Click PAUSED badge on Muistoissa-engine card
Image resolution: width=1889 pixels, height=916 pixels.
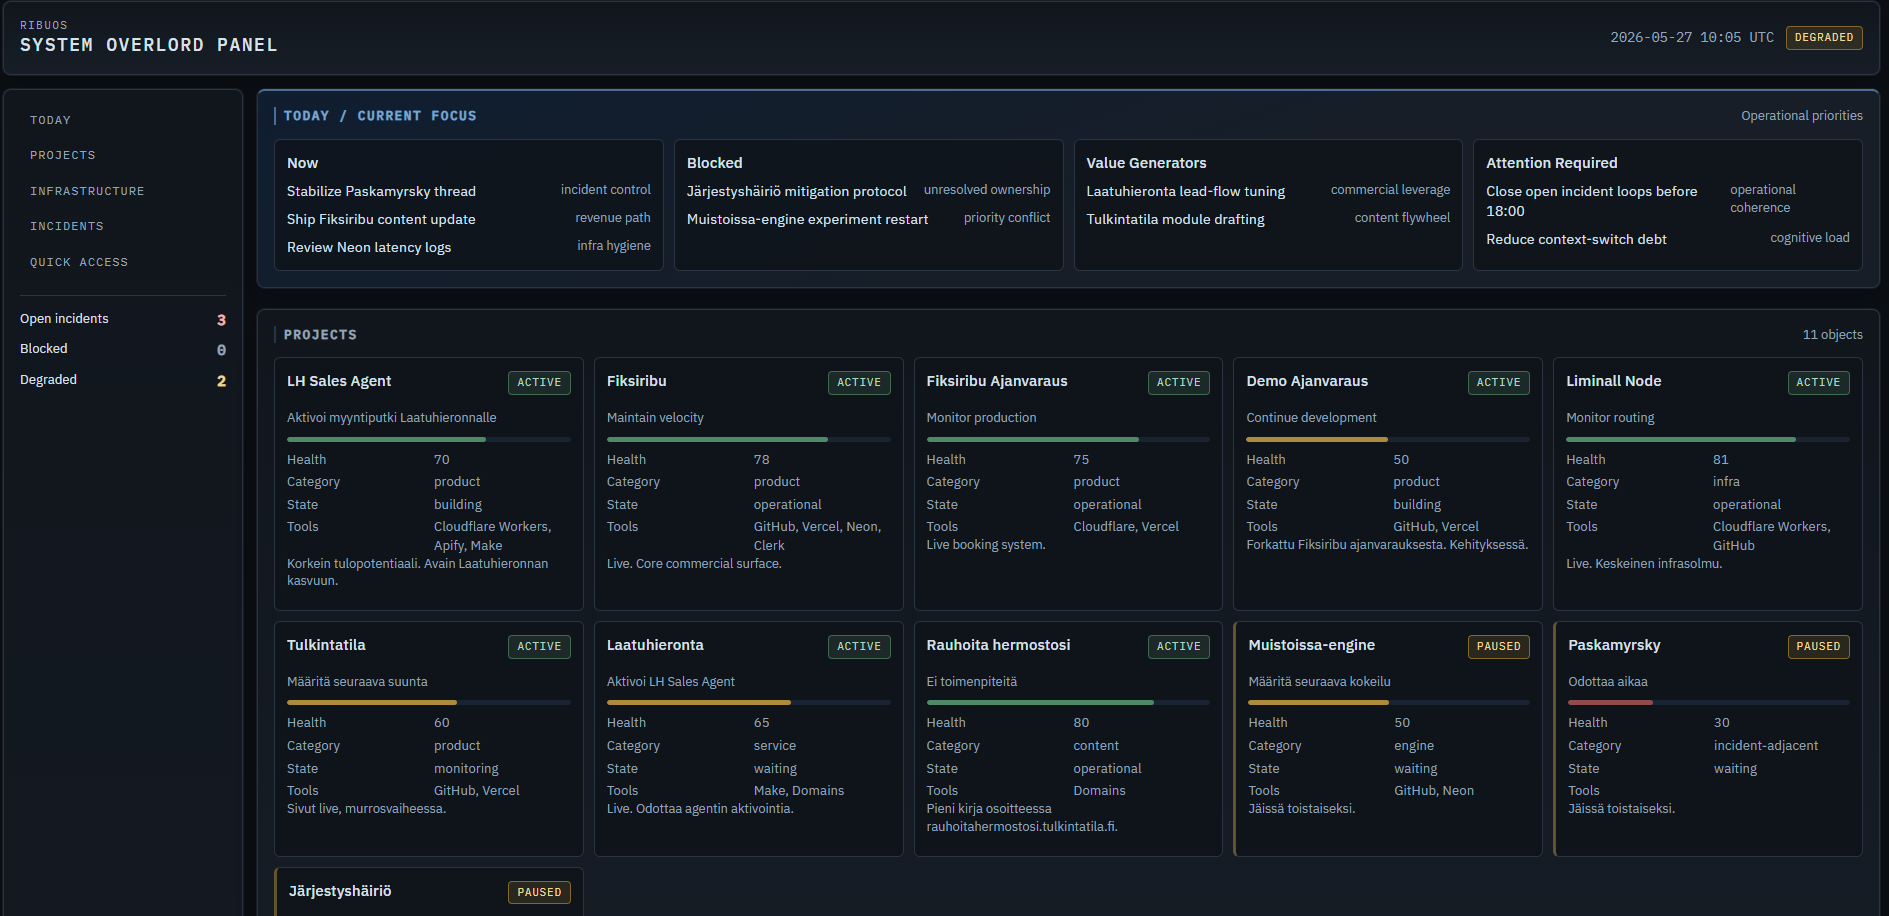pyautogui.click(x=1498, y=647)
